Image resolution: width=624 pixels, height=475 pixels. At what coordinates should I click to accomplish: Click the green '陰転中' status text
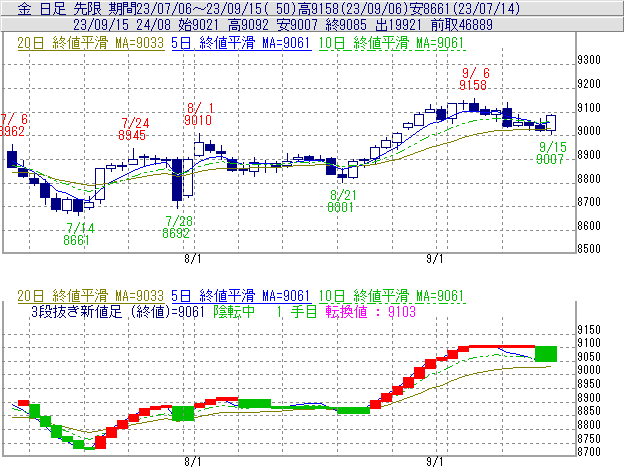coord(234,311)
